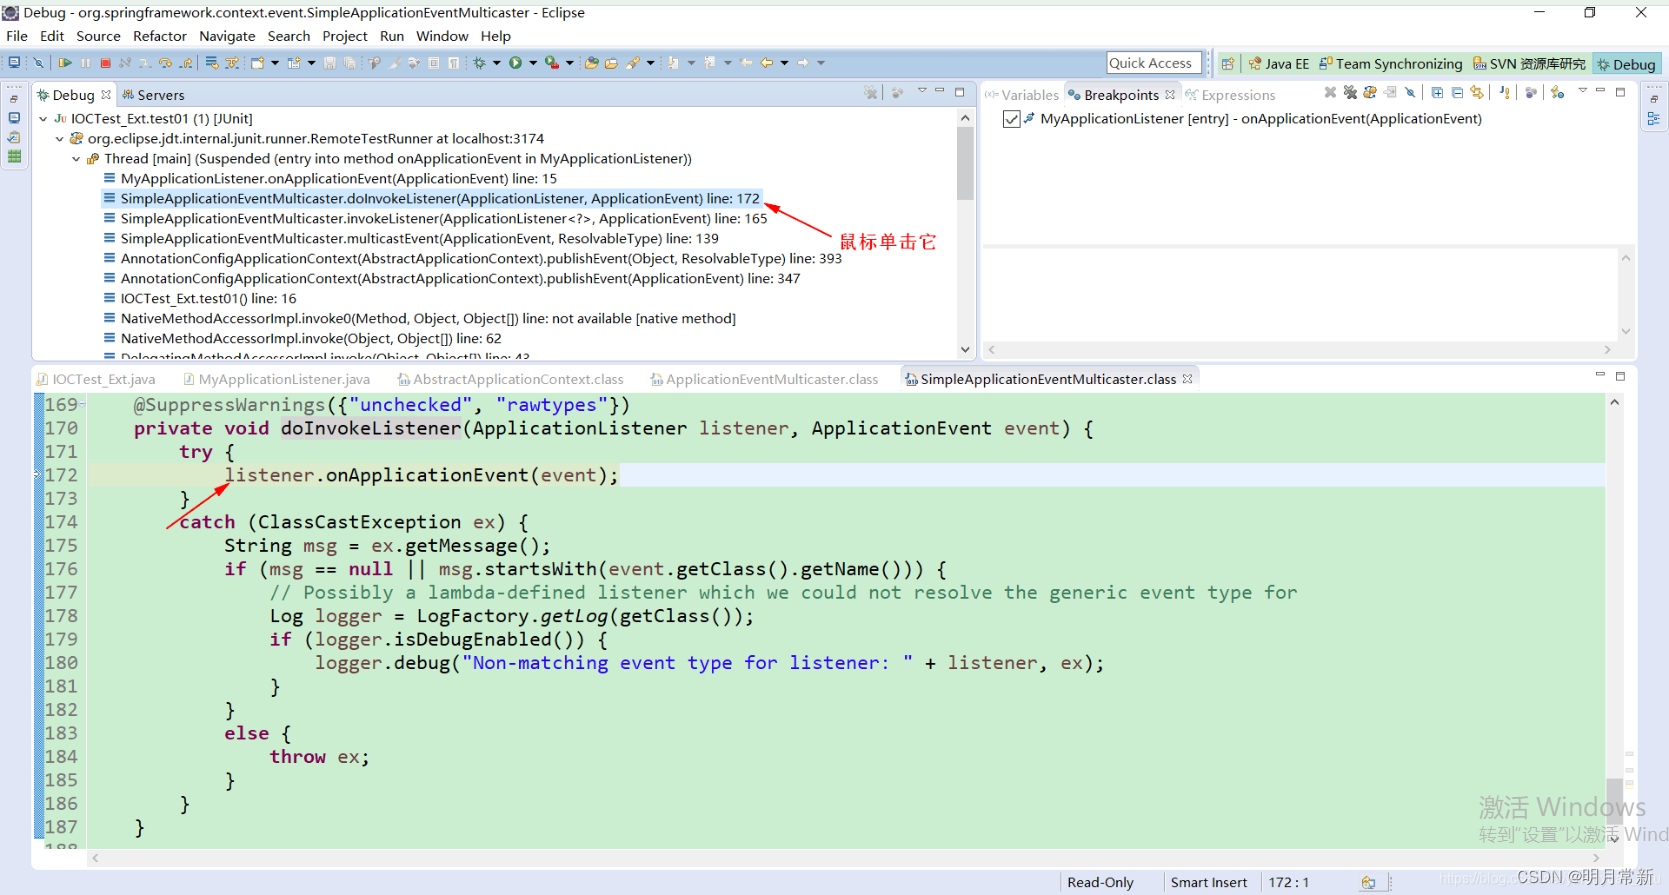Select the MyApplicationListener.onApplicationEvent line 15 frame

(330, 179)
